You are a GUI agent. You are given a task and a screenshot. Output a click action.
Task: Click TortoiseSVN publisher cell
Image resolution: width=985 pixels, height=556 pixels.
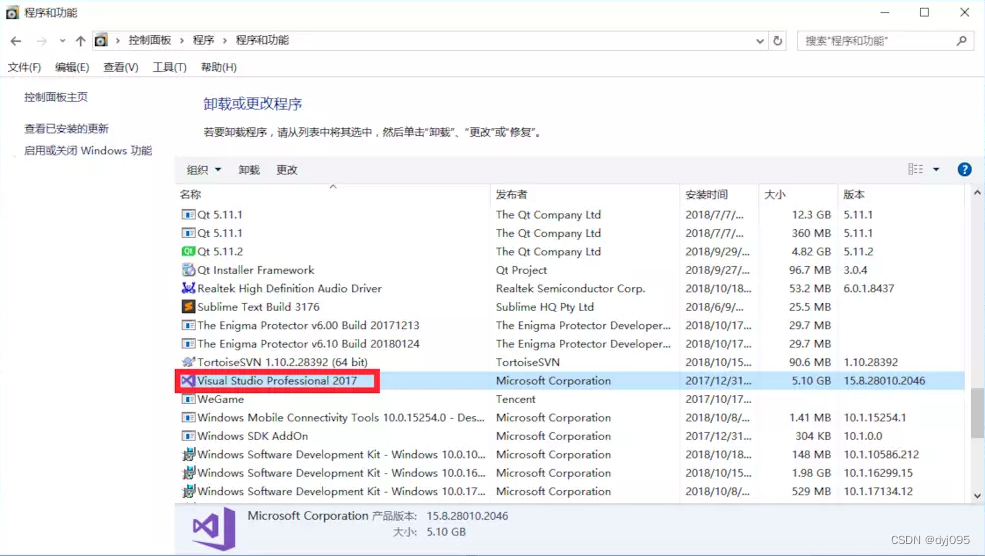tap(528, 362)
